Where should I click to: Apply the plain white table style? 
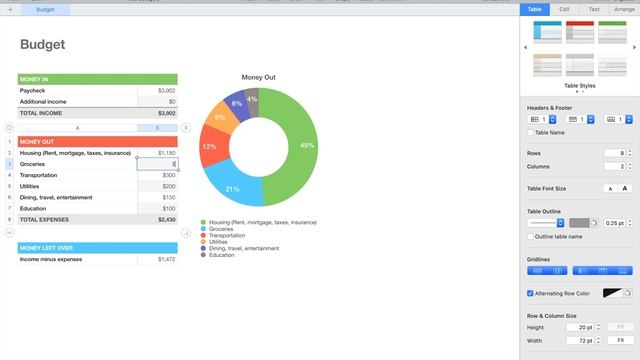(612, 64)
